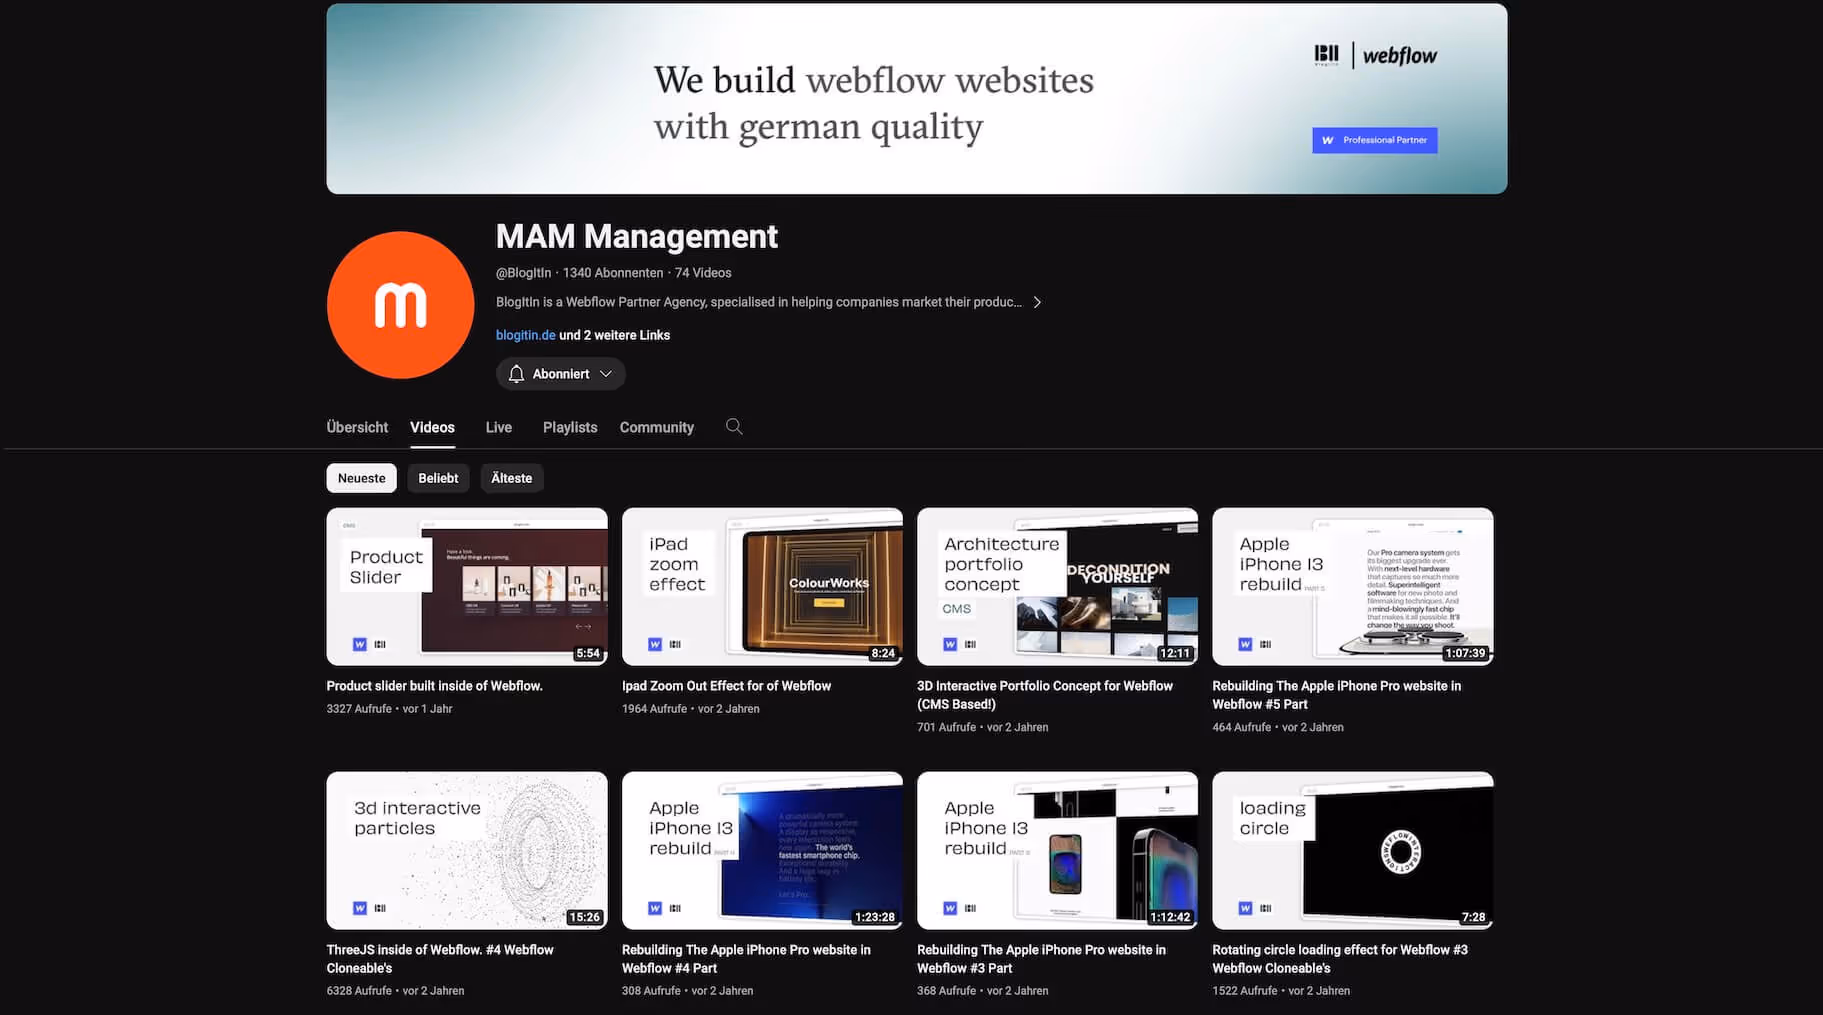Sort videos by Älteste
Image resolution: width=1823 pixels, height=1015 pixels.
512,478
